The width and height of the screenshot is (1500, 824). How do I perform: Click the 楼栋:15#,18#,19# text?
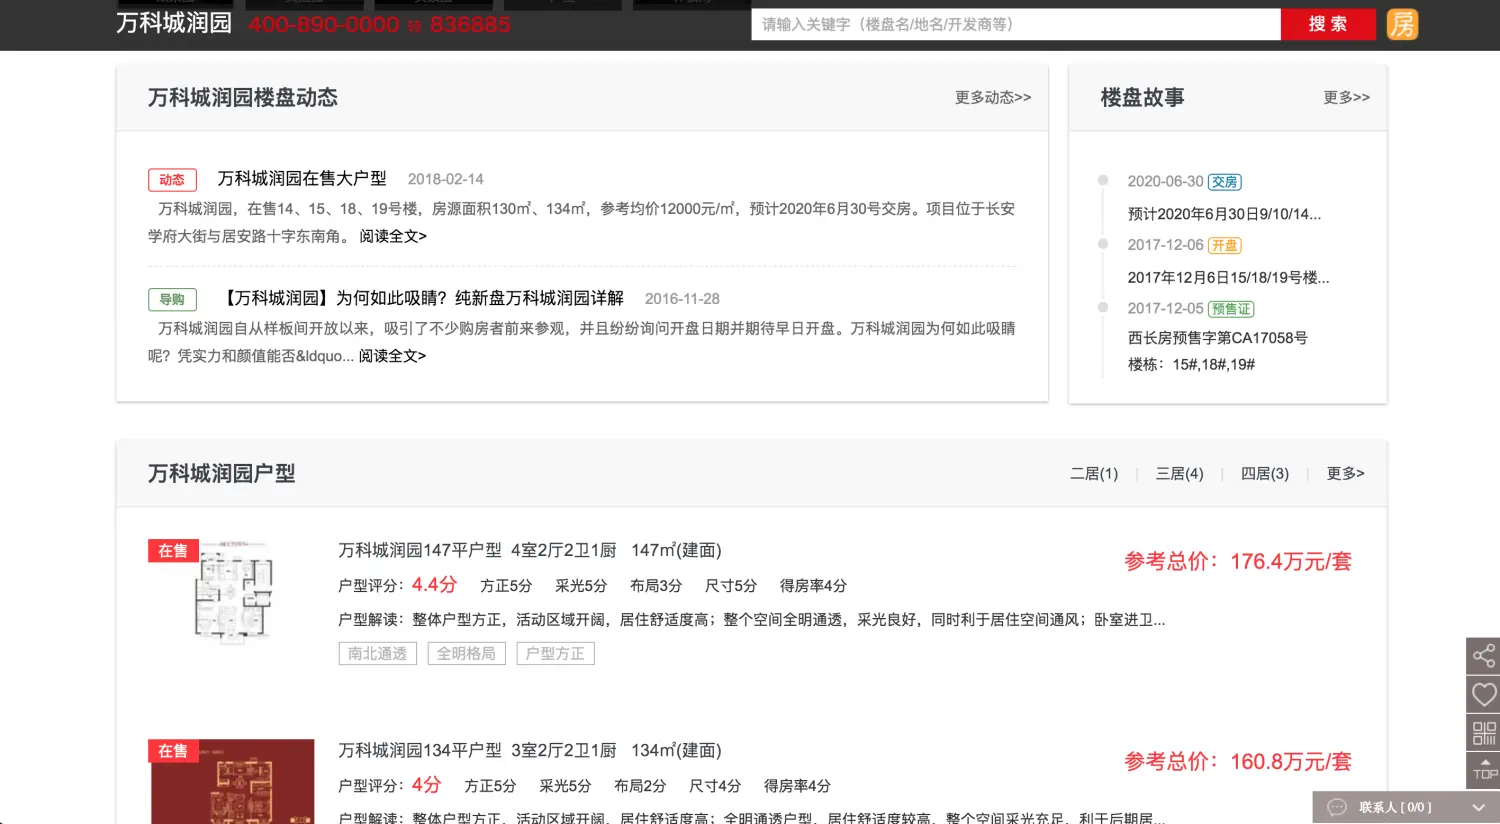coord(1191,365)
